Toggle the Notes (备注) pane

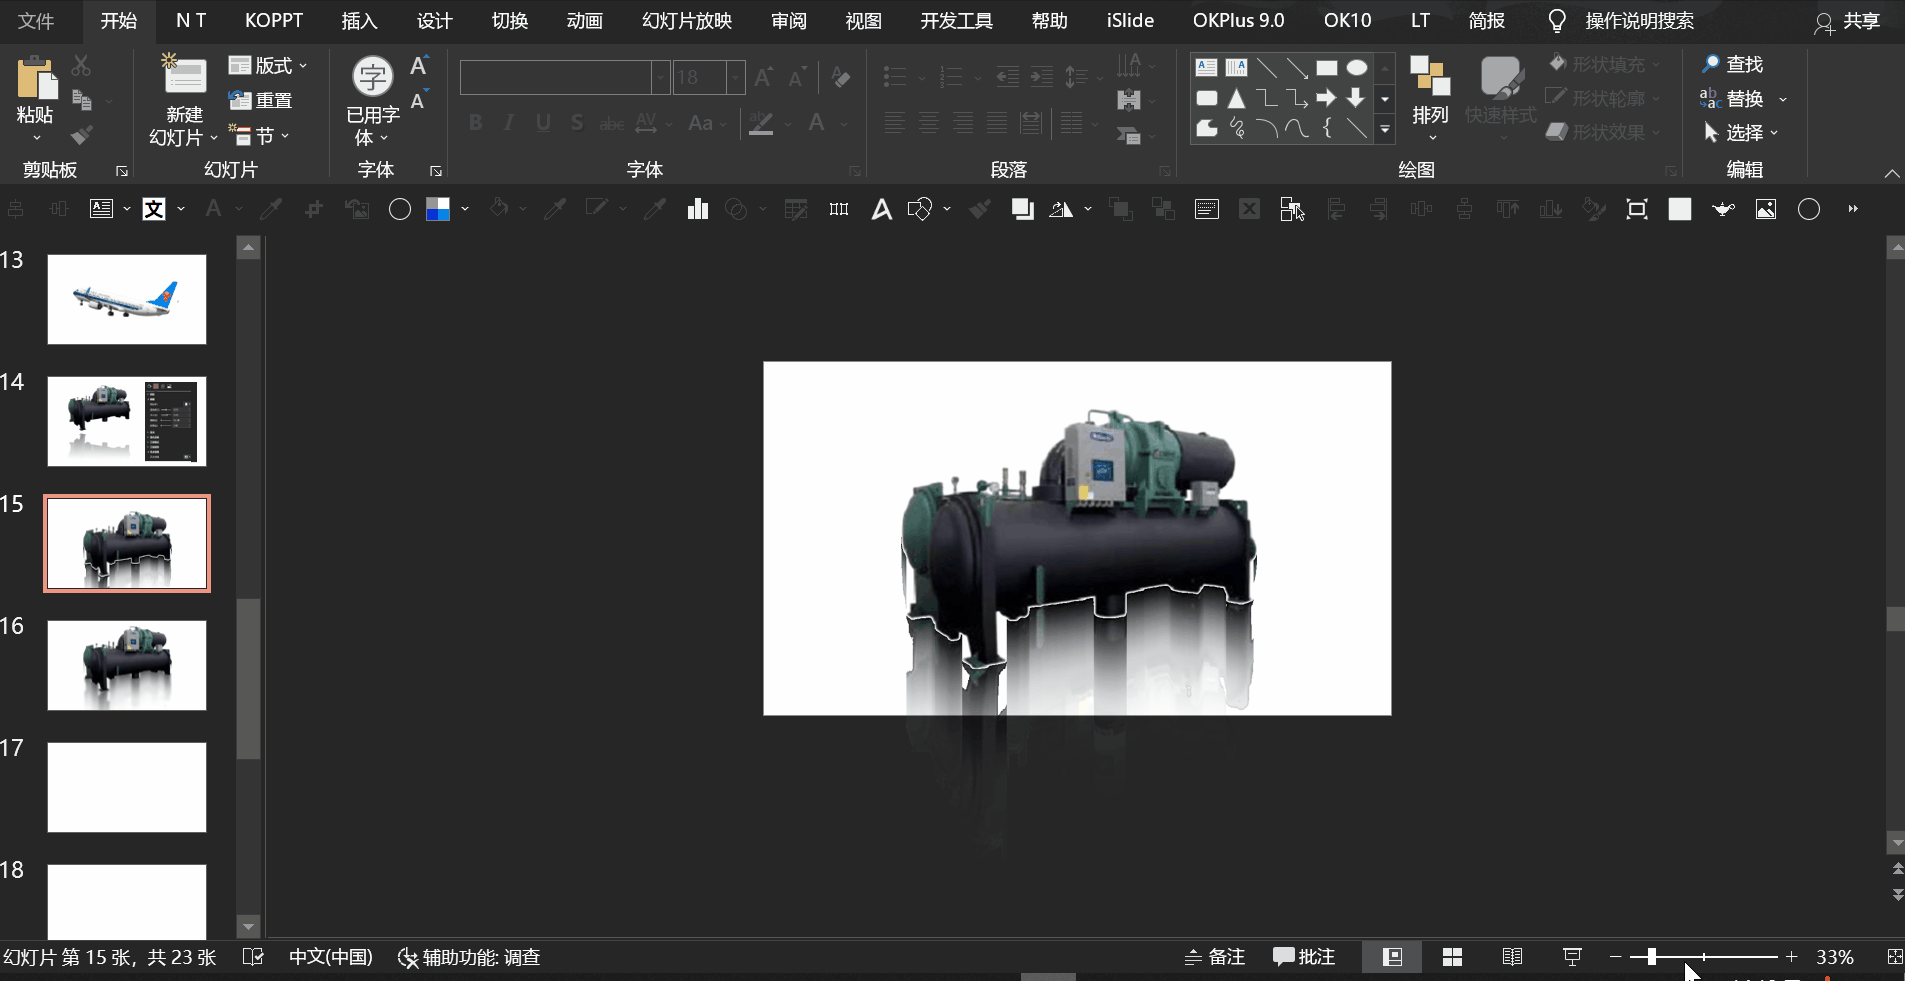point(1215,957)
